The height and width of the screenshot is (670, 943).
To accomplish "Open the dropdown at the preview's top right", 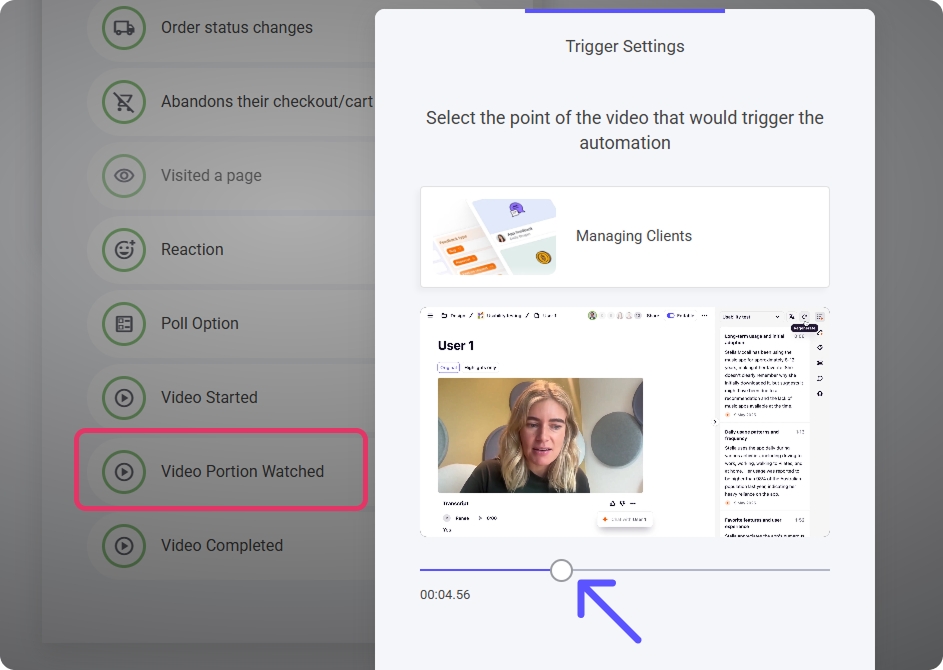I will 750,316.
